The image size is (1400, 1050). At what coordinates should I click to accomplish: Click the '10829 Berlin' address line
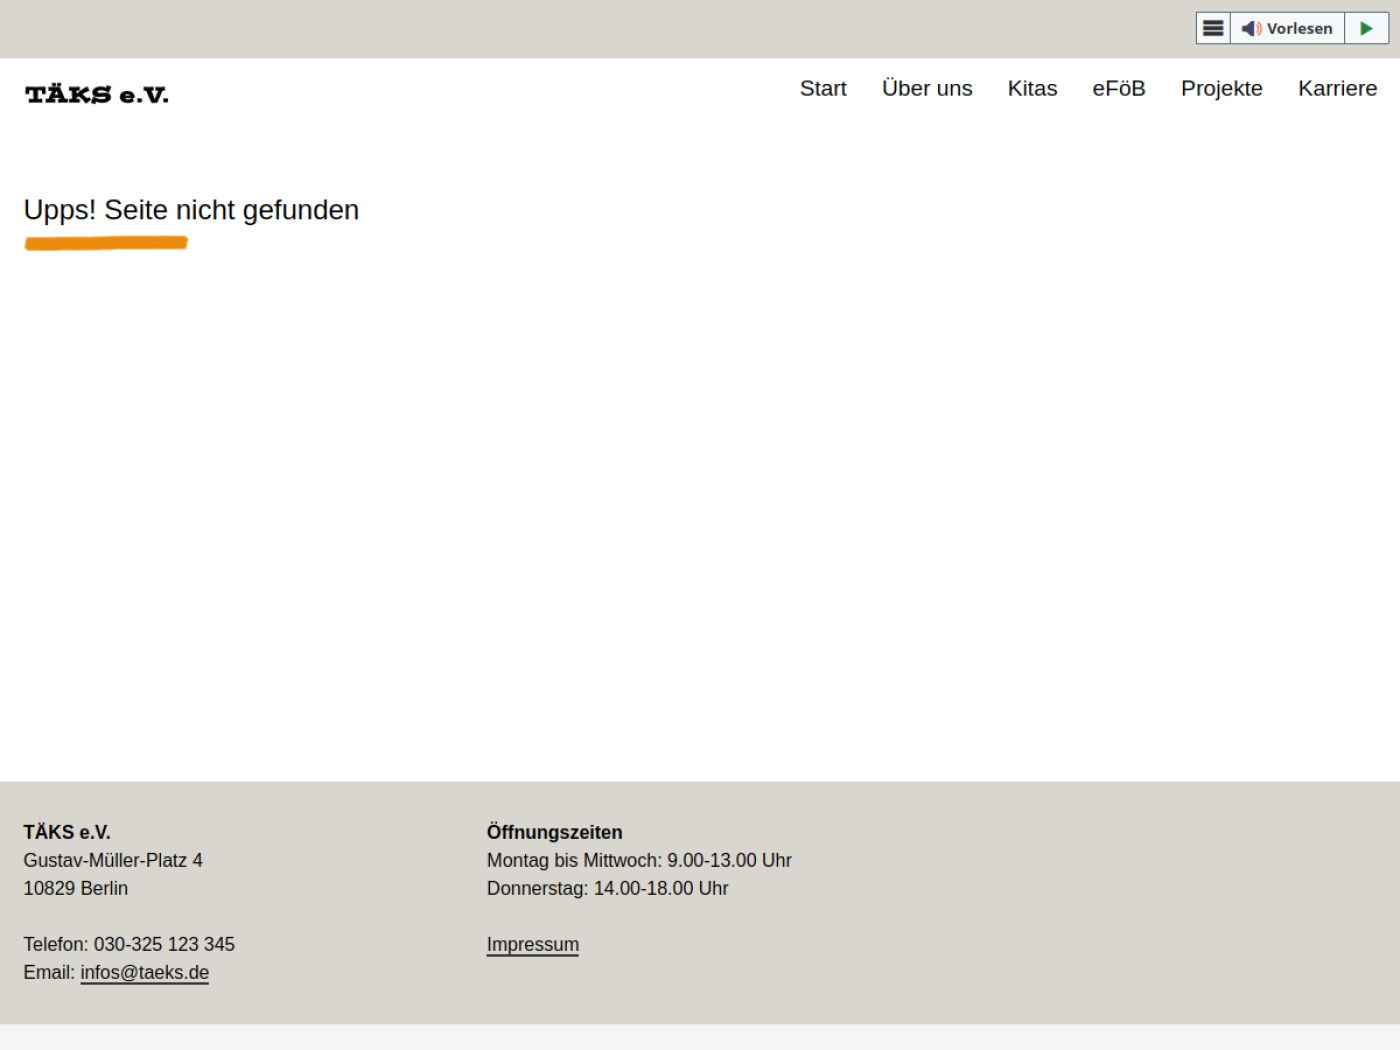[76, 888]
